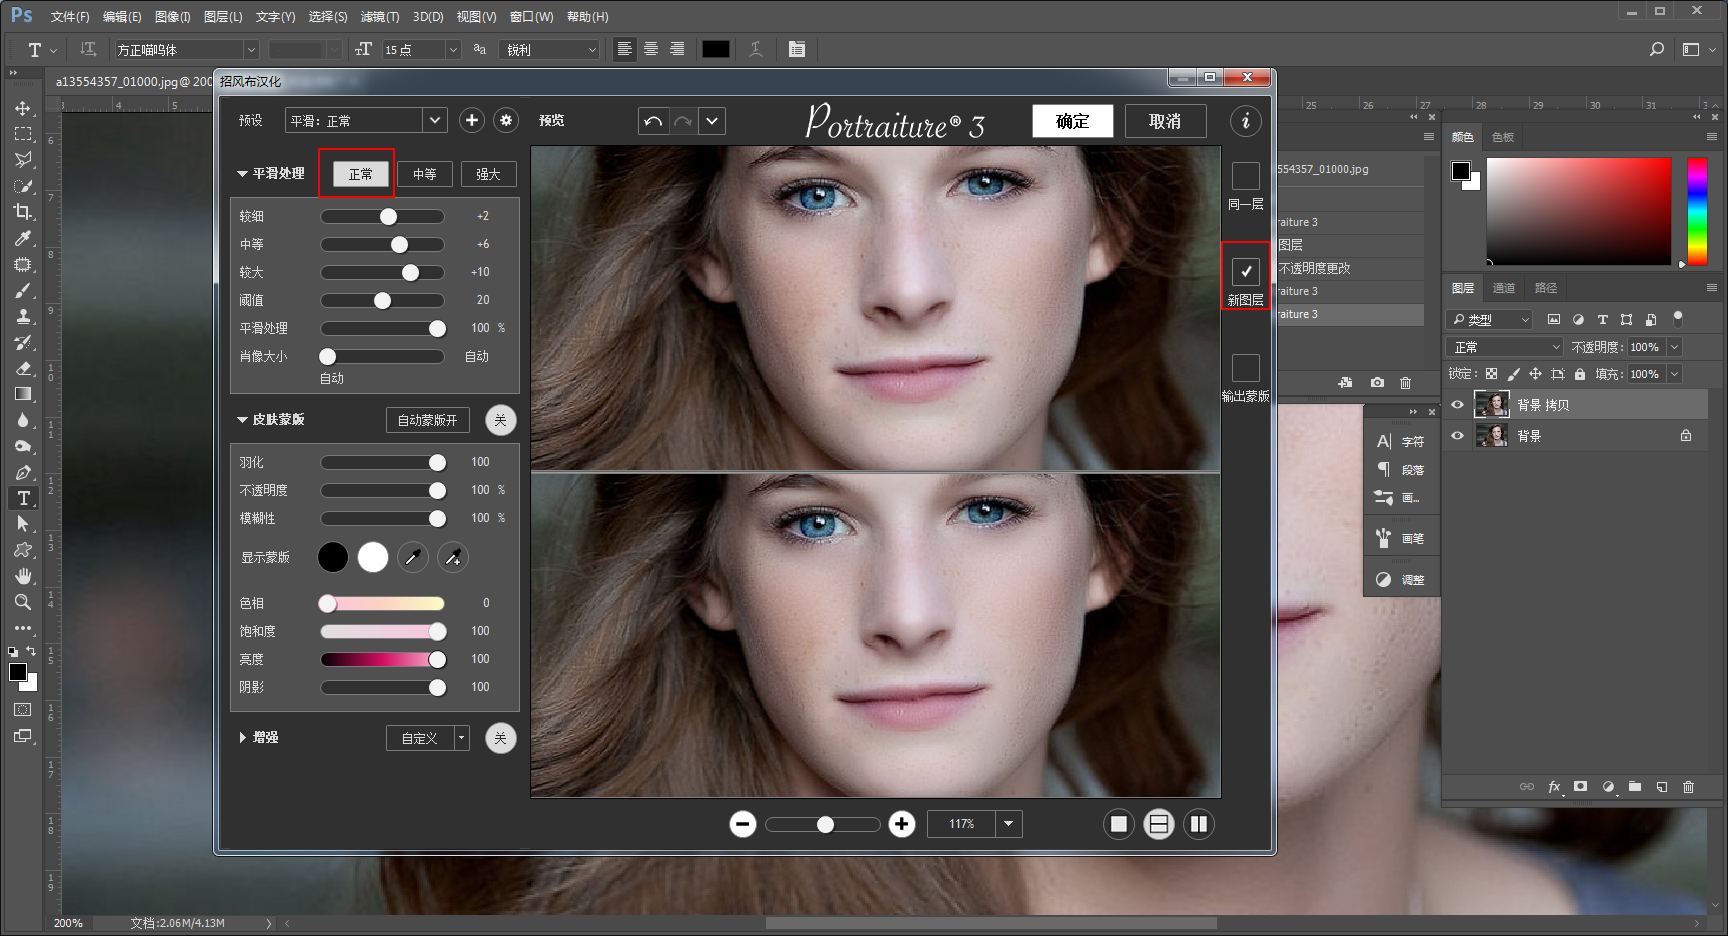
Task: Open preview zoom percentage dropdown
Action: [x=1009, y=824]
